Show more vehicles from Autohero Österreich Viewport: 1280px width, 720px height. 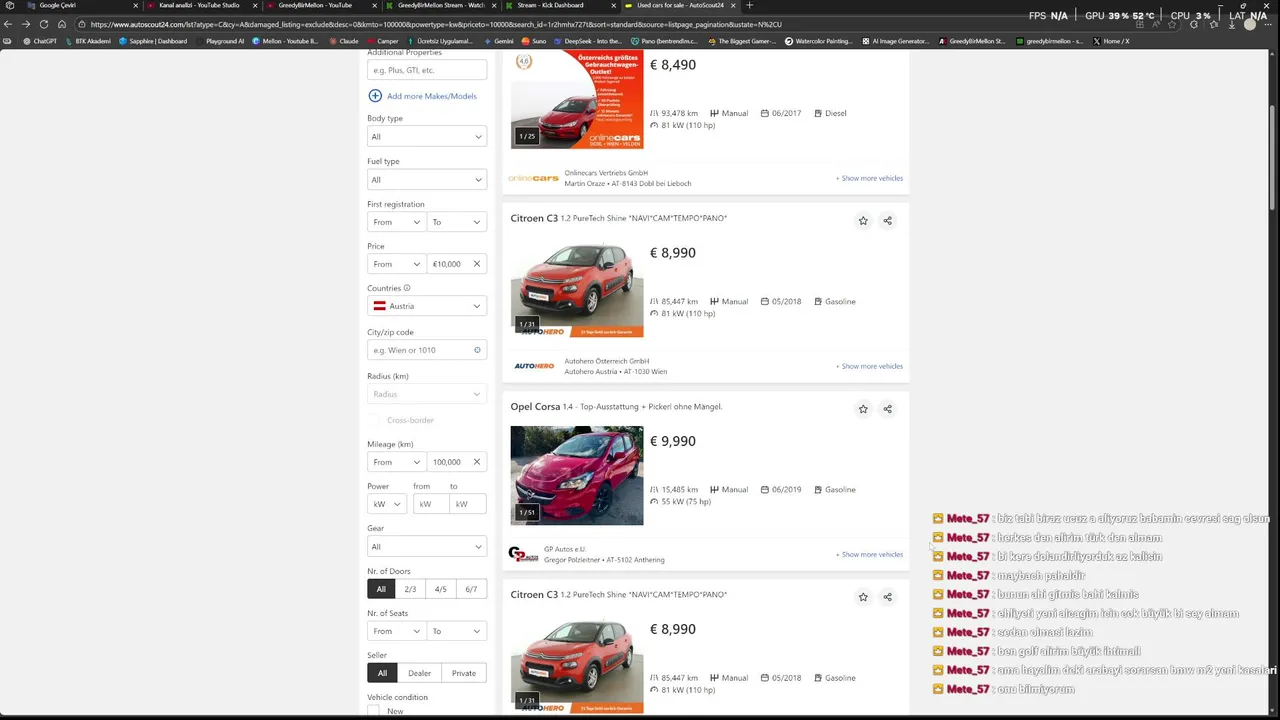869,366
